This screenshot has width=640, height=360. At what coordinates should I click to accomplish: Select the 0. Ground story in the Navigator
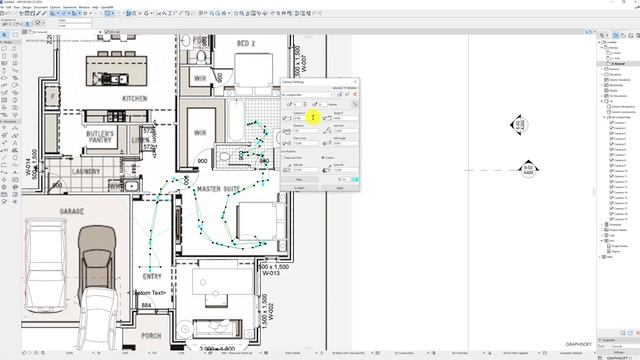[618, 64]
